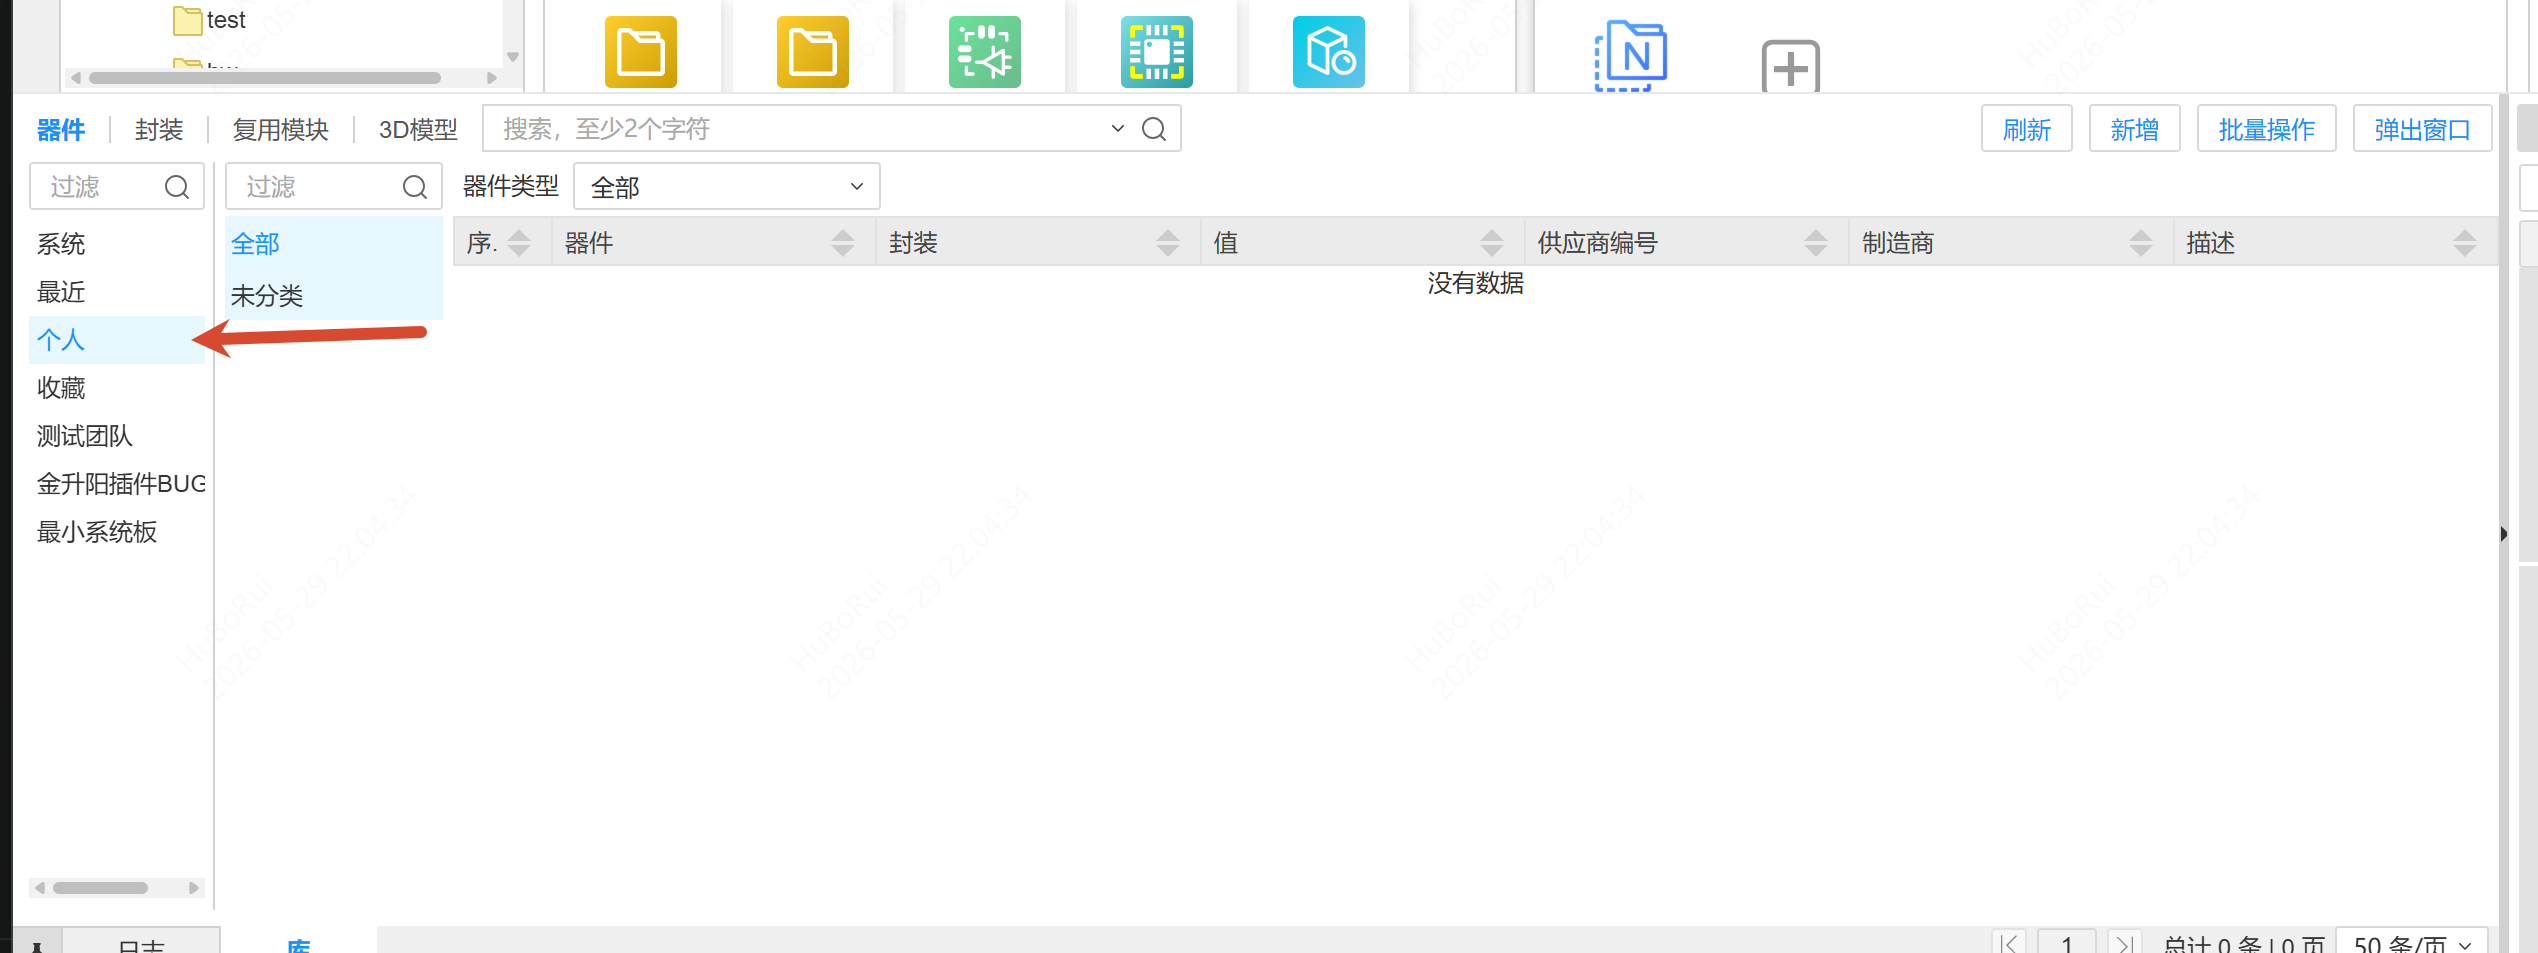
Task: Sort by the 制造商 column arrows
Action: click(2140, 243)
